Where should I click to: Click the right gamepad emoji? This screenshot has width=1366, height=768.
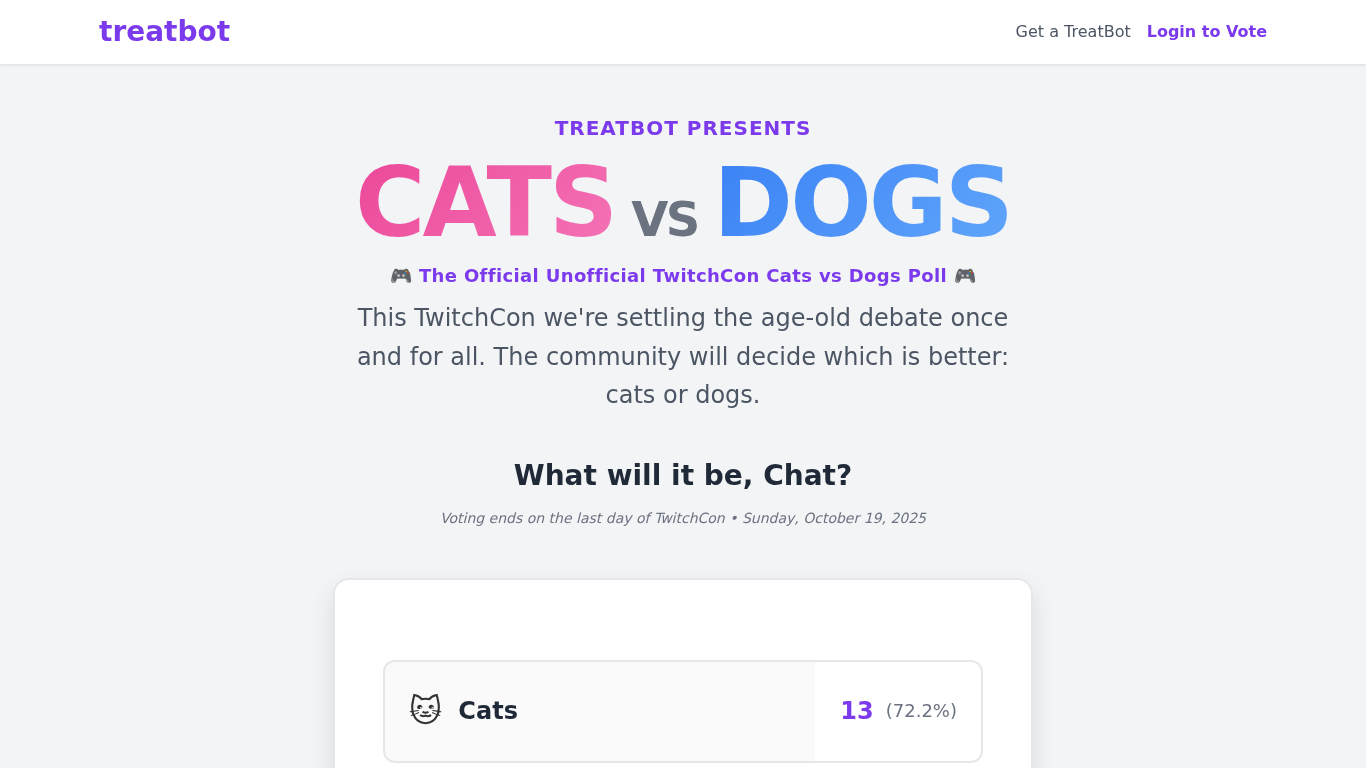click(964, 276)
